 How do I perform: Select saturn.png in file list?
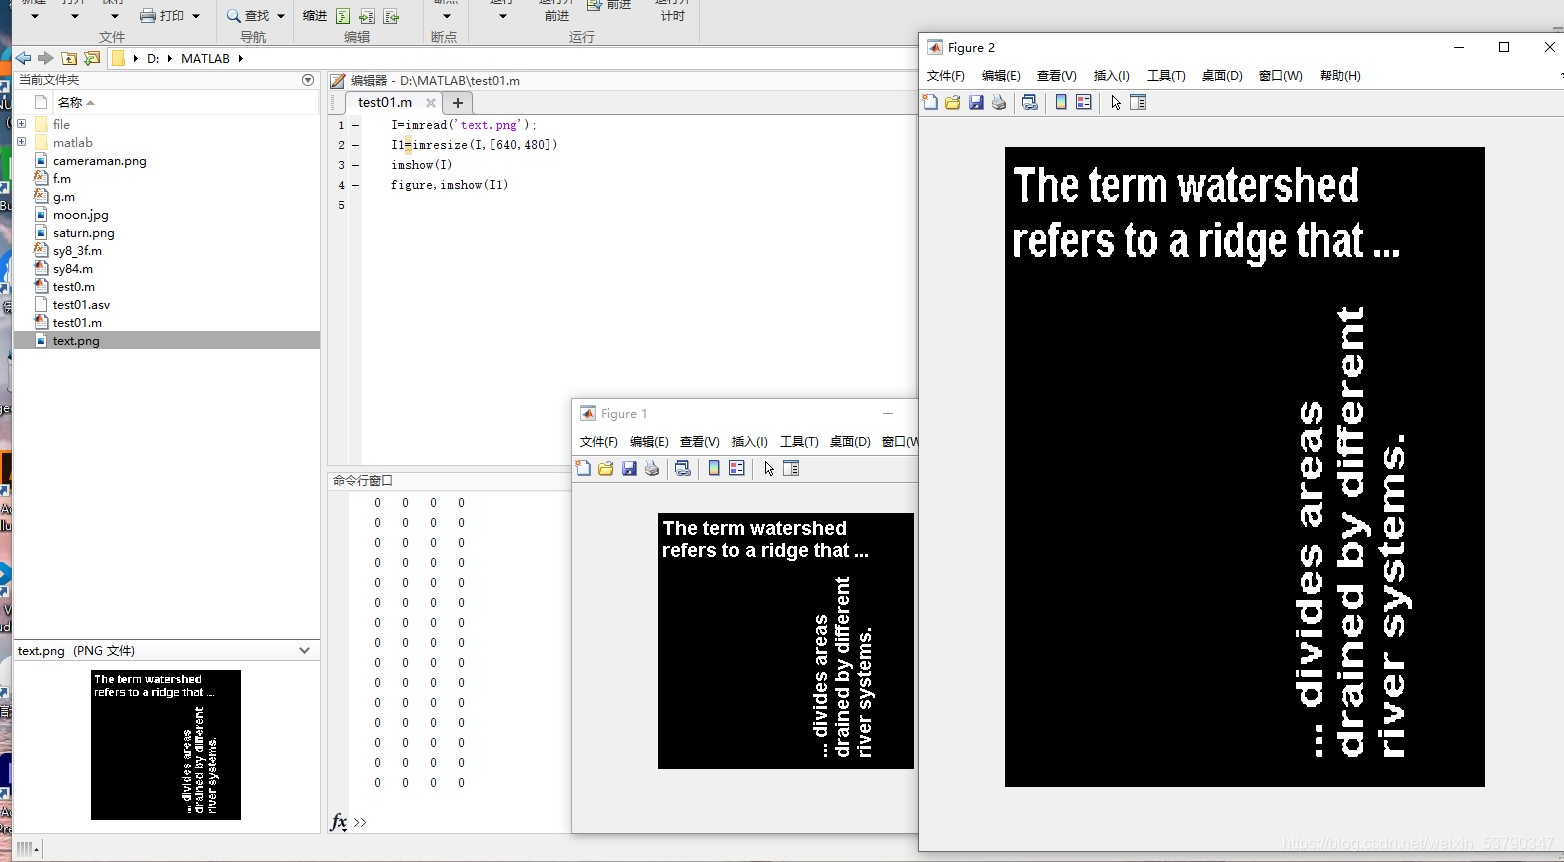coord(84,232)
